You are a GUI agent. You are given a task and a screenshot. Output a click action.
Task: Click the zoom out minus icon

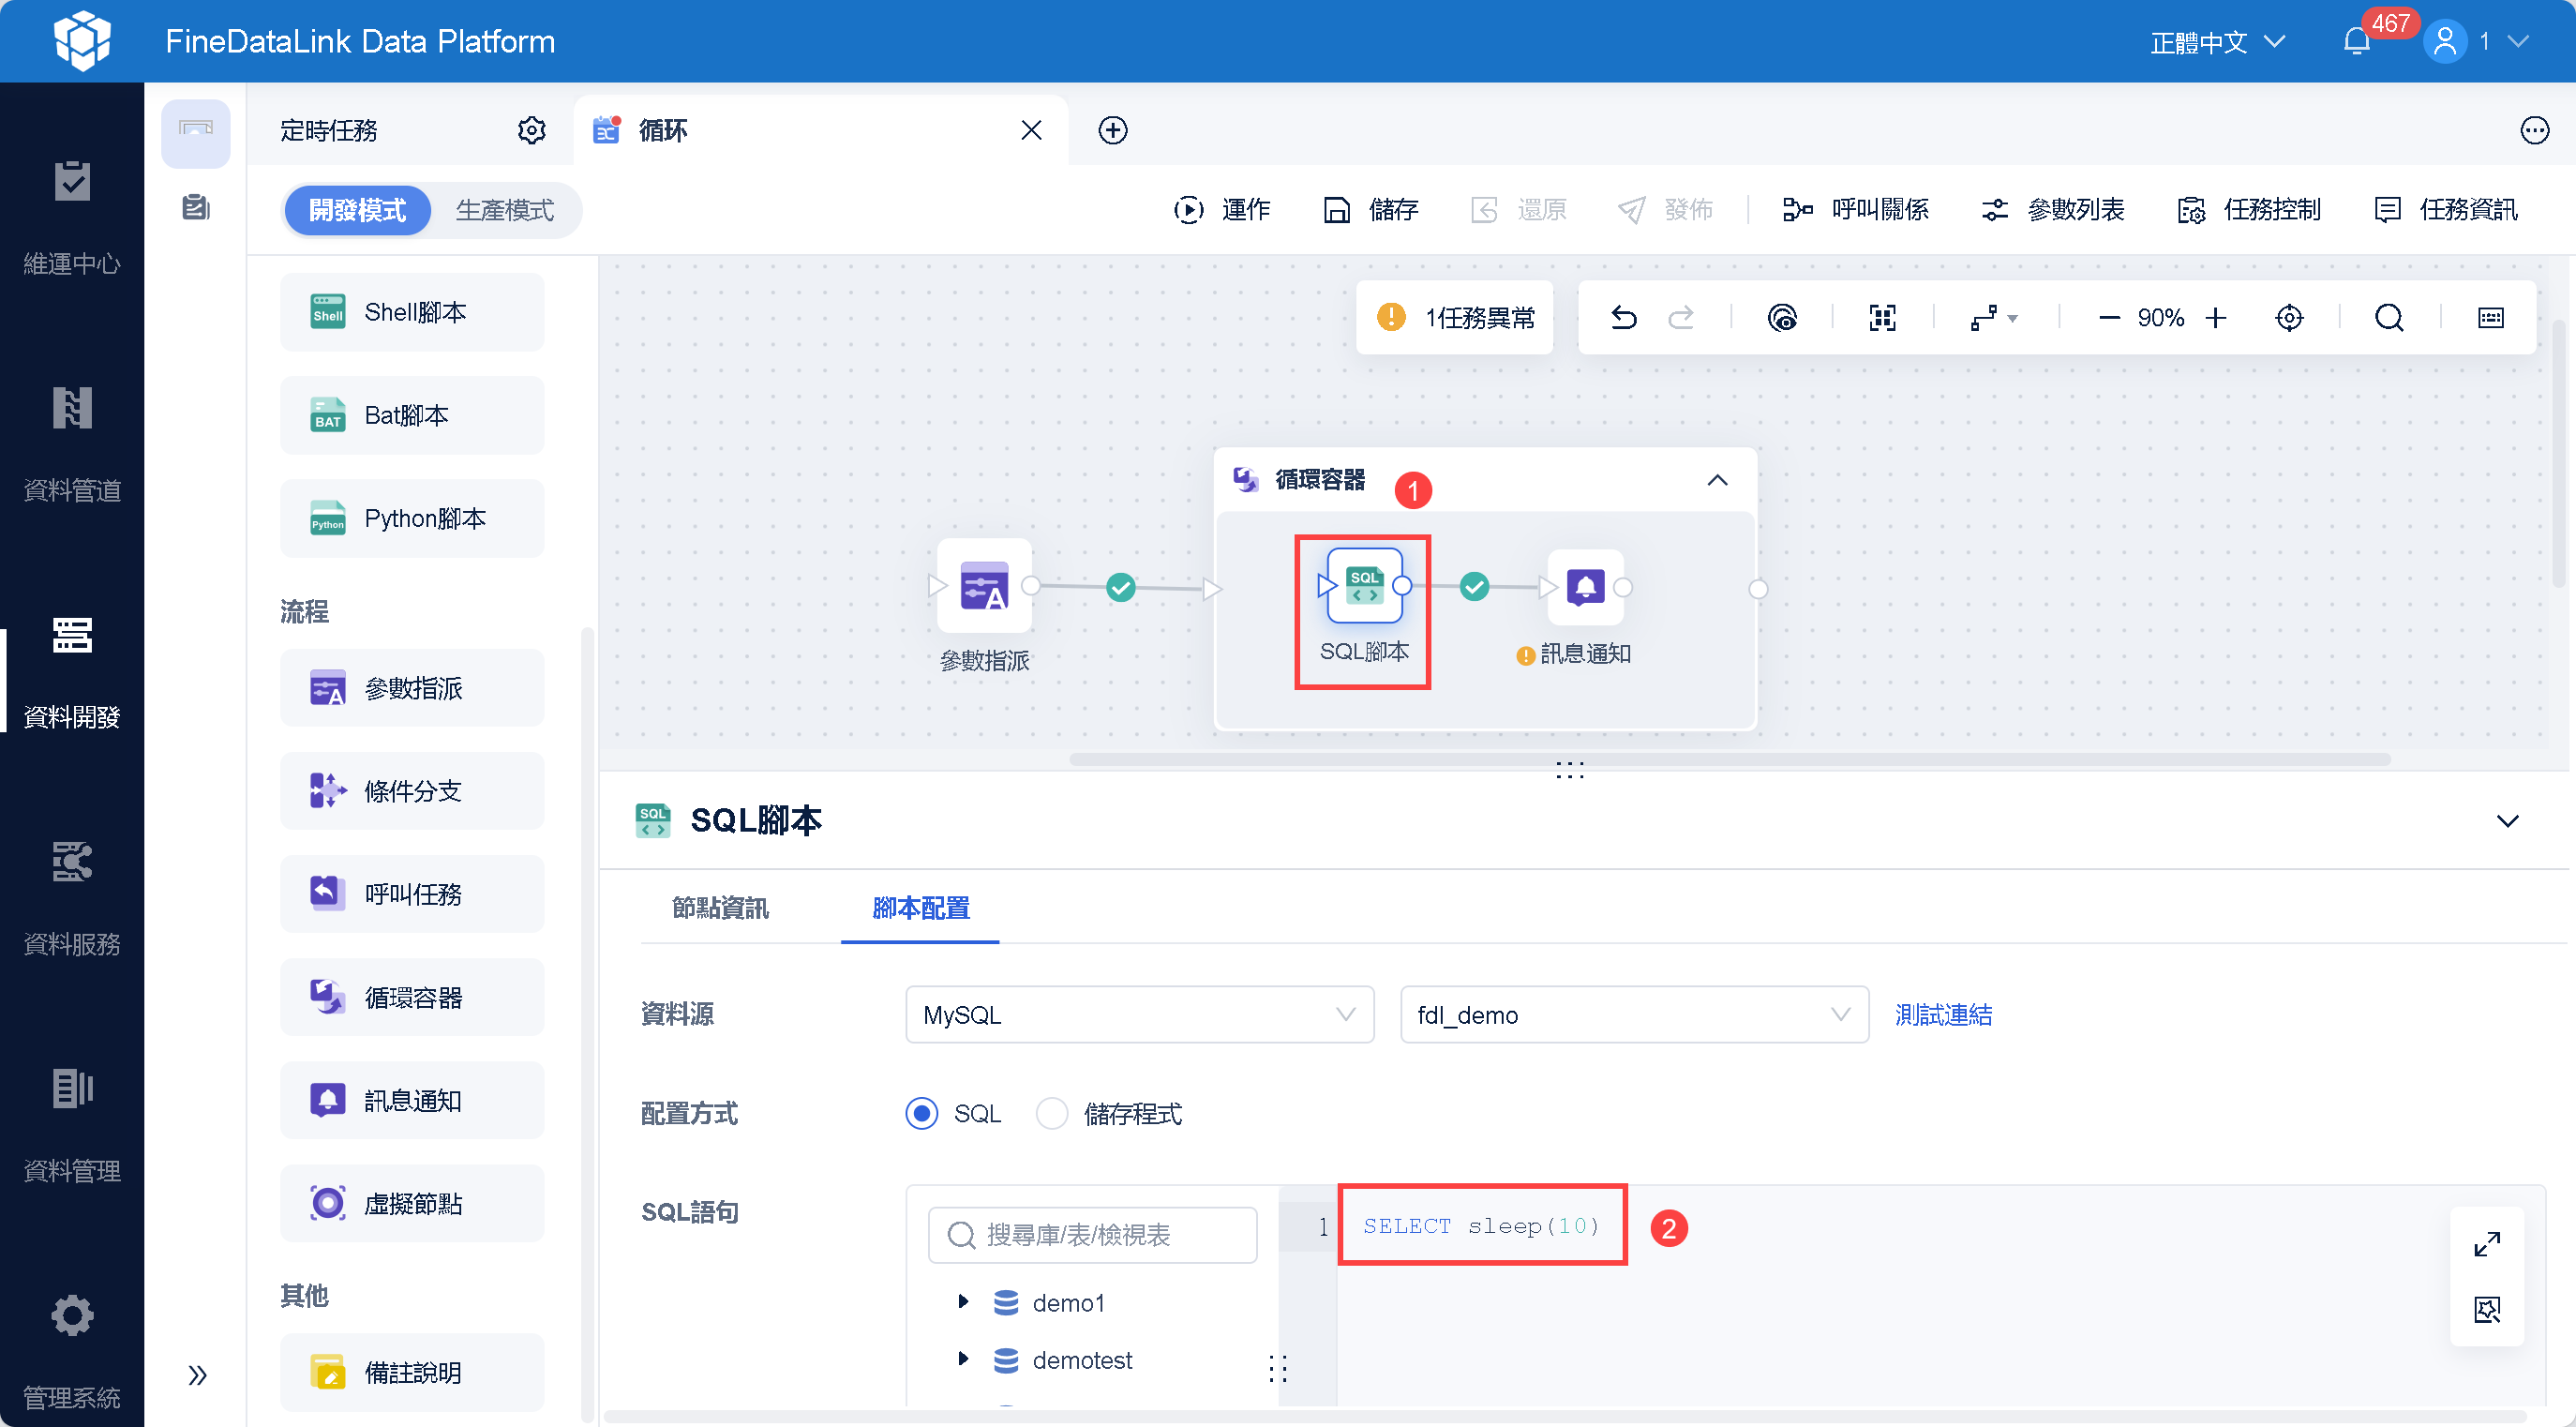[x=2108, y=318]
